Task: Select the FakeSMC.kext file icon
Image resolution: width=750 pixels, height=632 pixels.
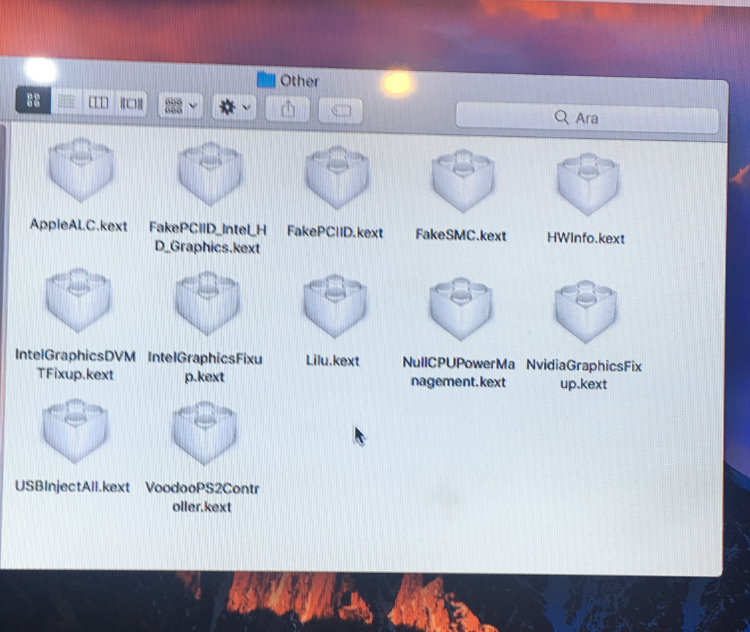Action: (461, 180)
